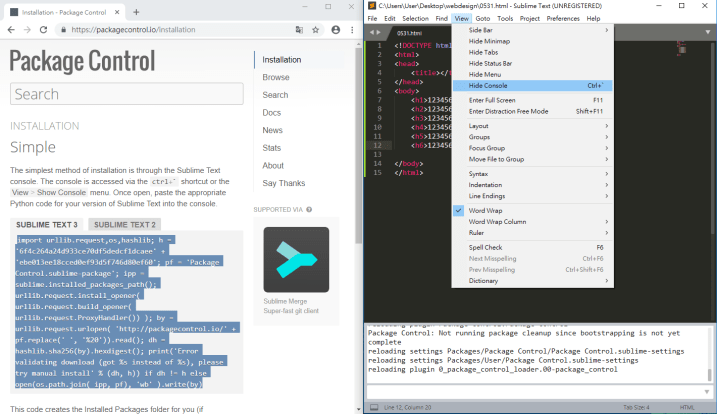Open the Sublime tab list dropdown arrow
The image size is (717, 414).
click(x=708, y=33)
